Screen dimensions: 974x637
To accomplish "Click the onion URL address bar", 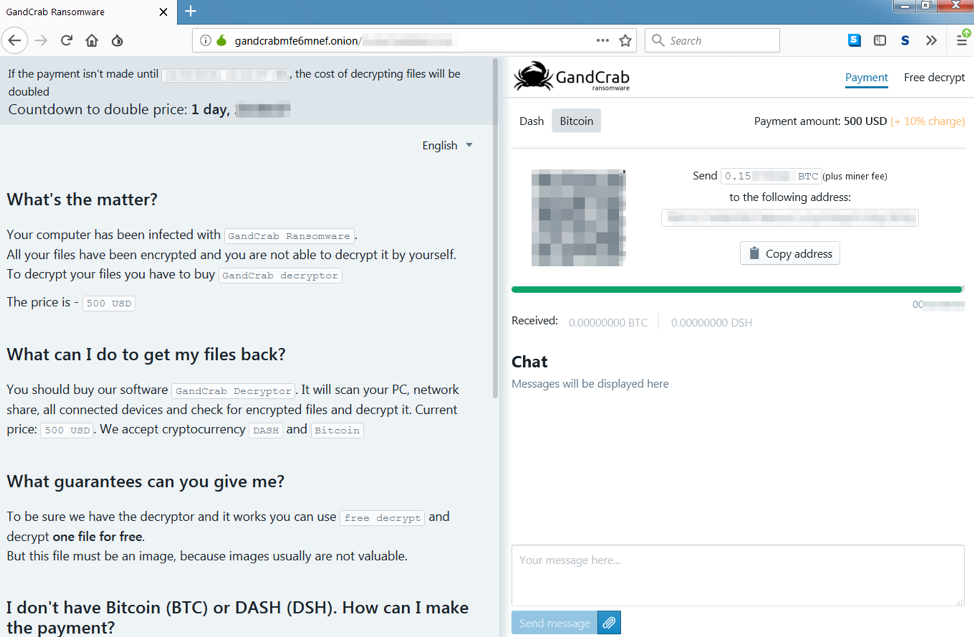I will pyautogui.click(x=413, y=41).
